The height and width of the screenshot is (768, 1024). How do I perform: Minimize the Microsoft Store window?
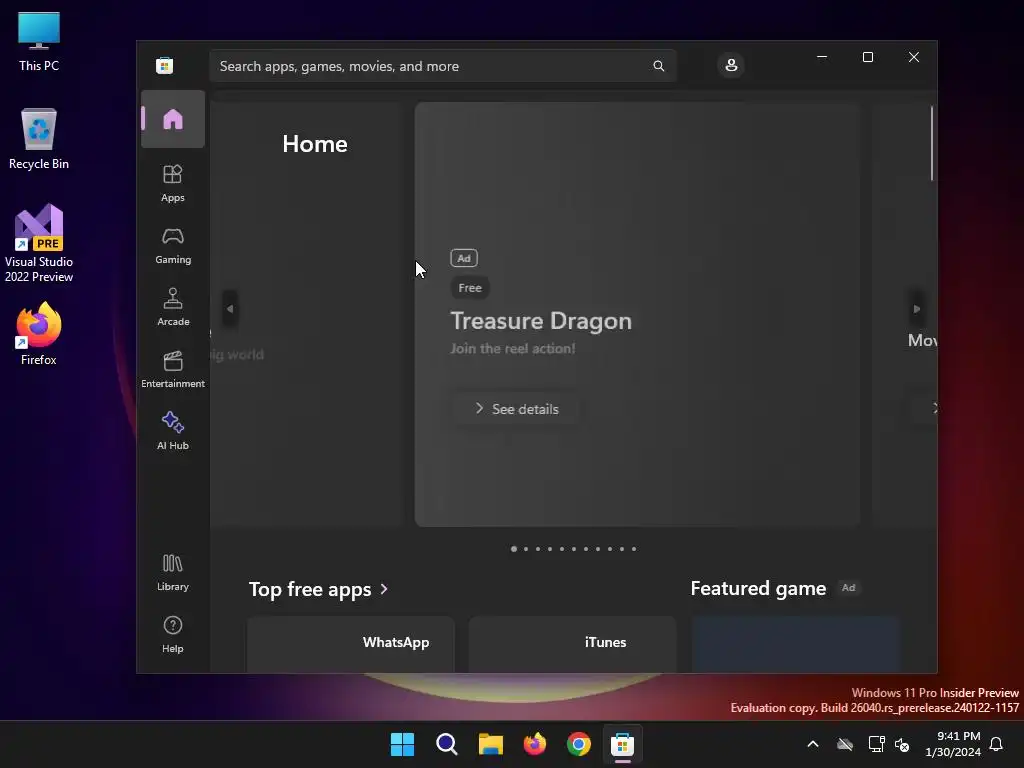click(822, 57)
